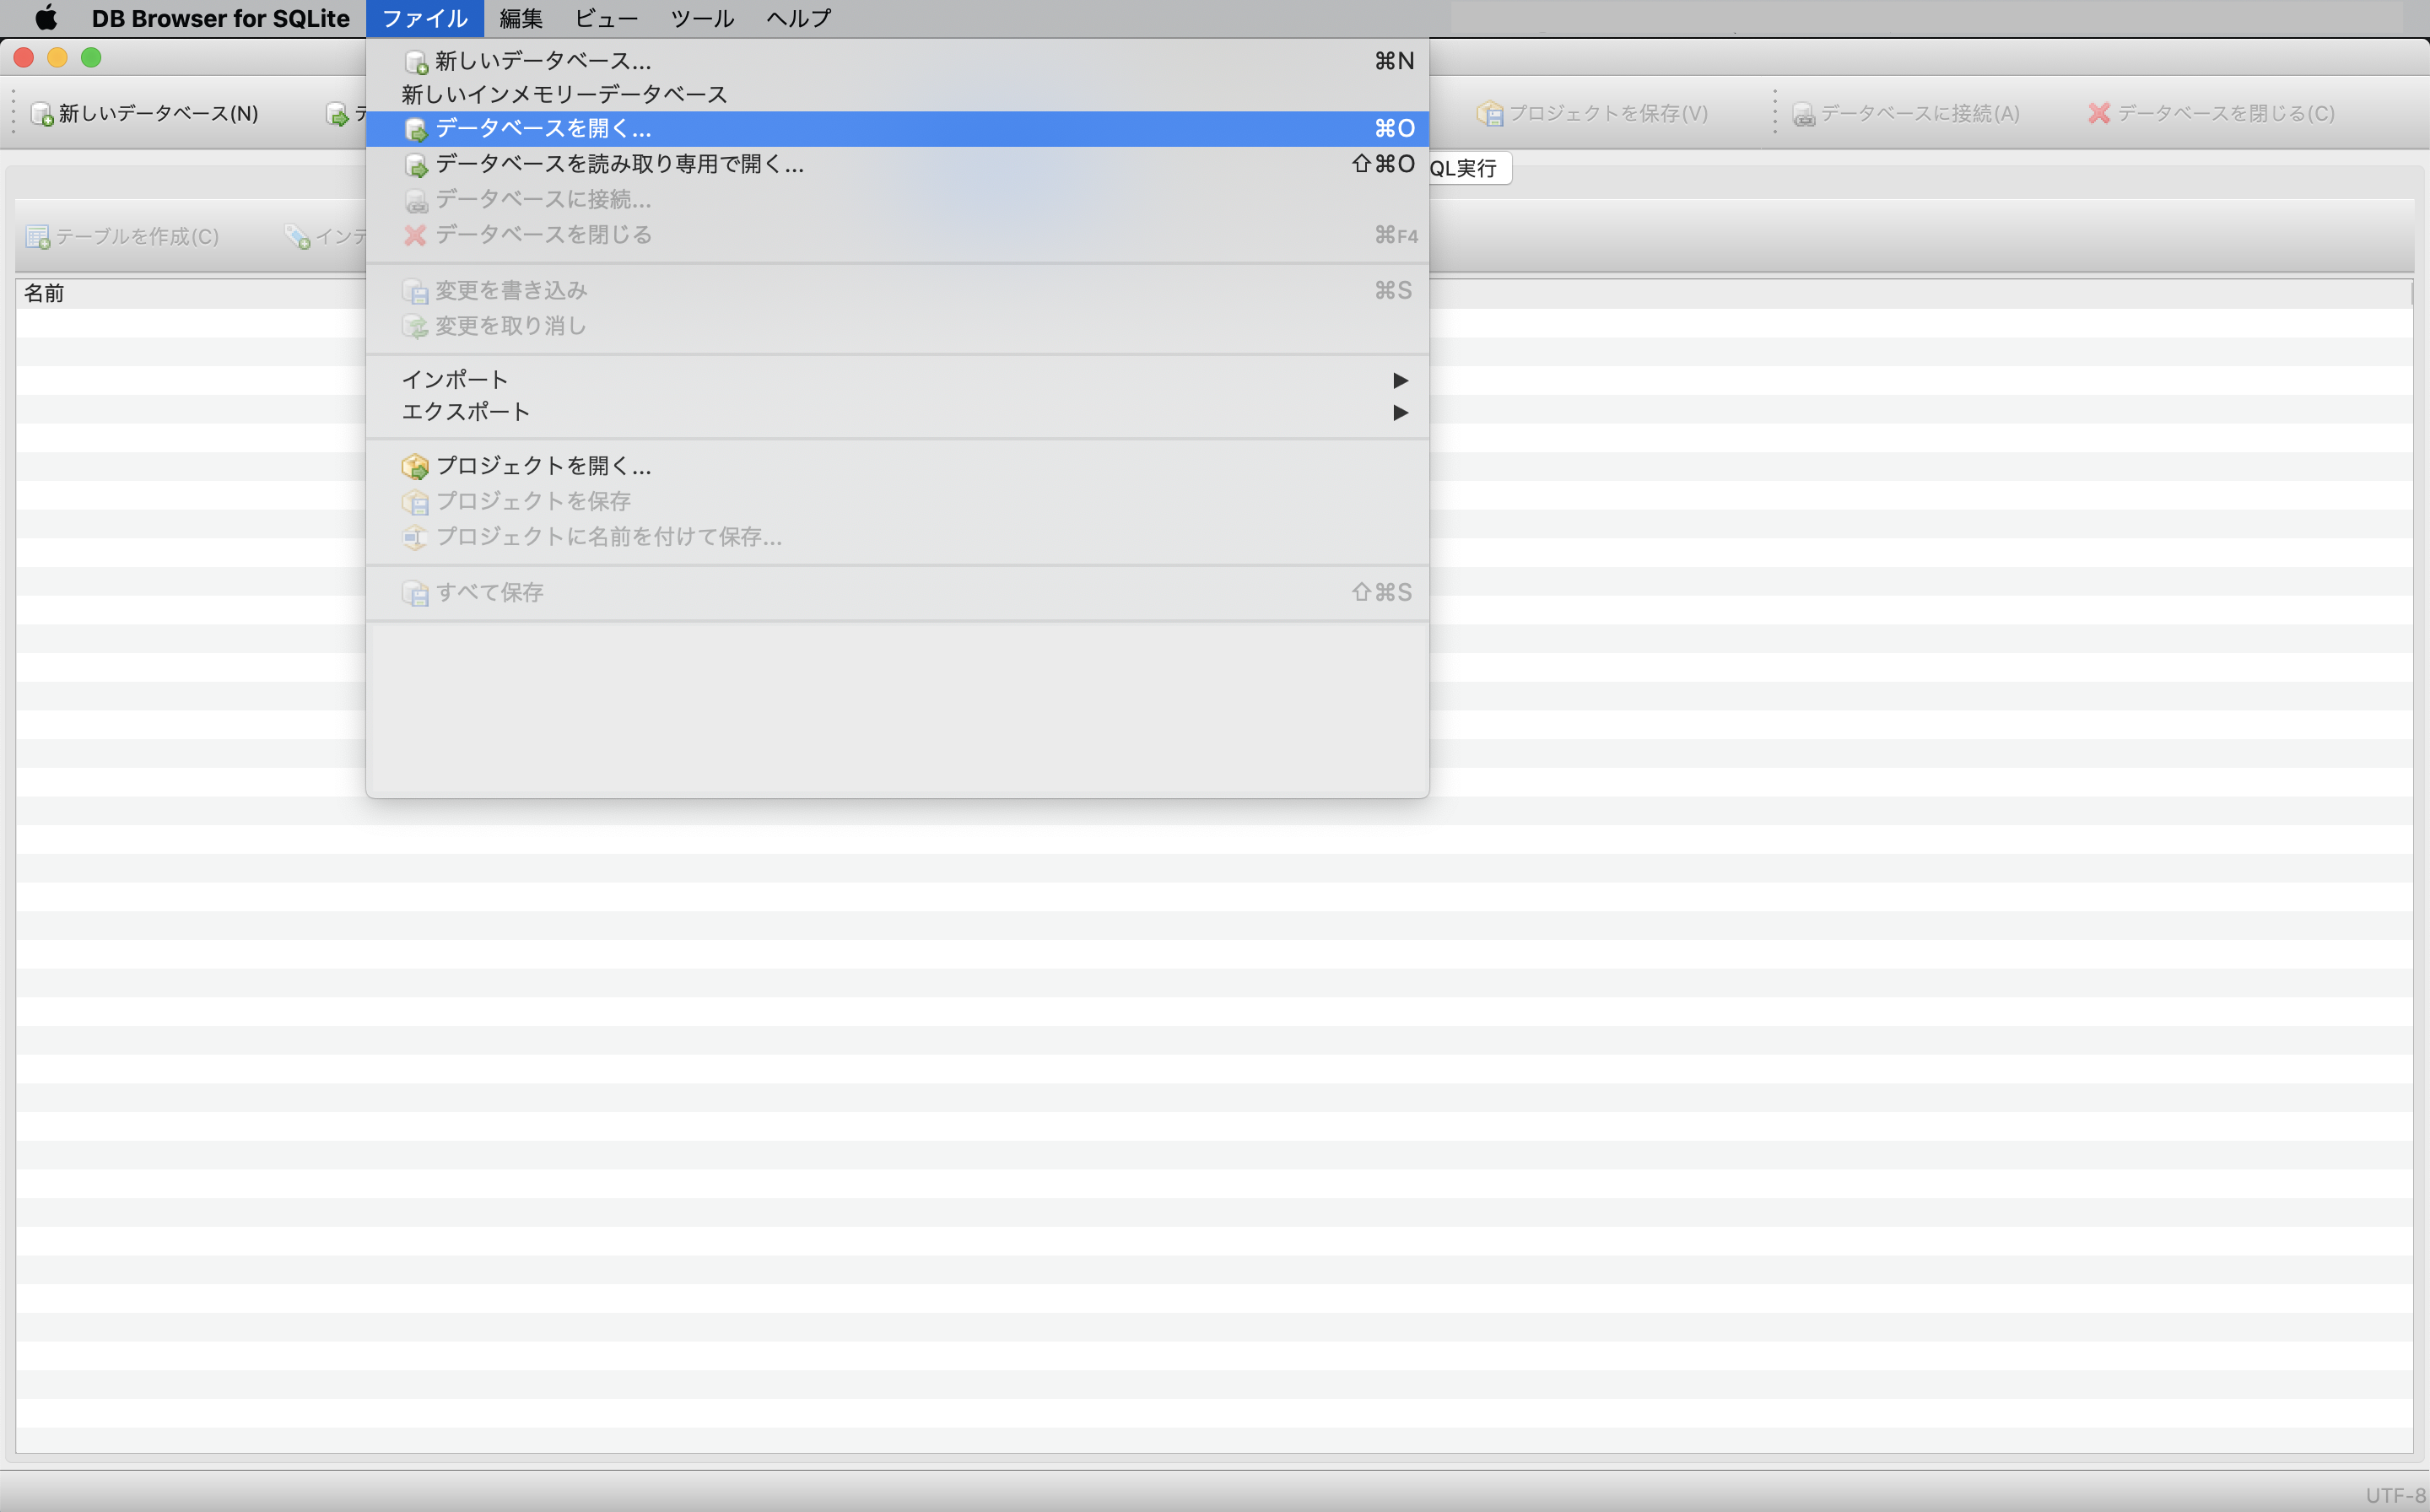This screenshot has width=2430, height=1512.
Task: Click the データベースに接続... menu icon
Action: [x=415, y=200]
